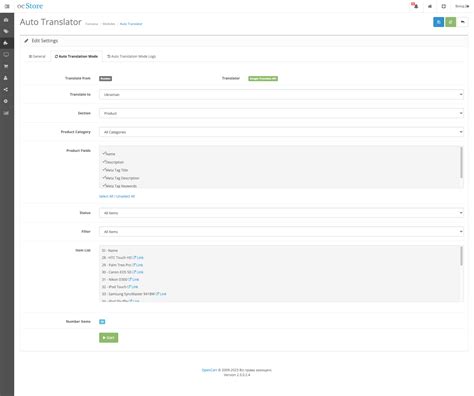The image size is (474, 396).
Task: Open the Link next to Canon EOS 5D
Action: (x=138, y=272)
